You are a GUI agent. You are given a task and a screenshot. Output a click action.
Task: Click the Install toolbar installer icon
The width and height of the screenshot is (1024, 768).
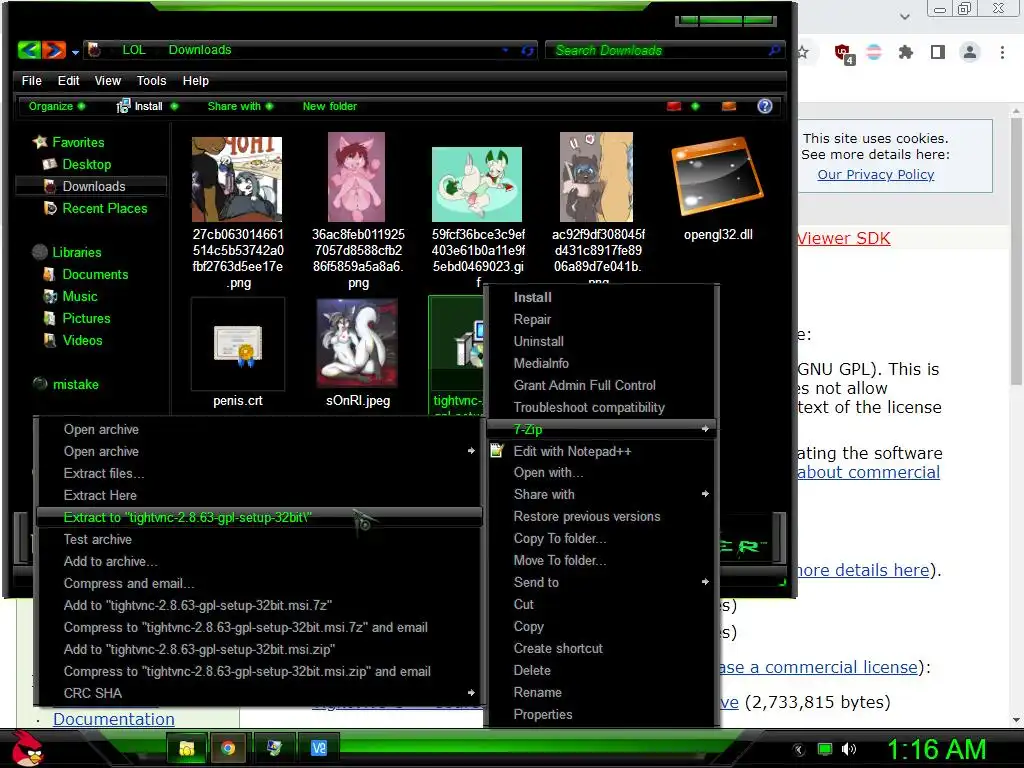(123, 106)
